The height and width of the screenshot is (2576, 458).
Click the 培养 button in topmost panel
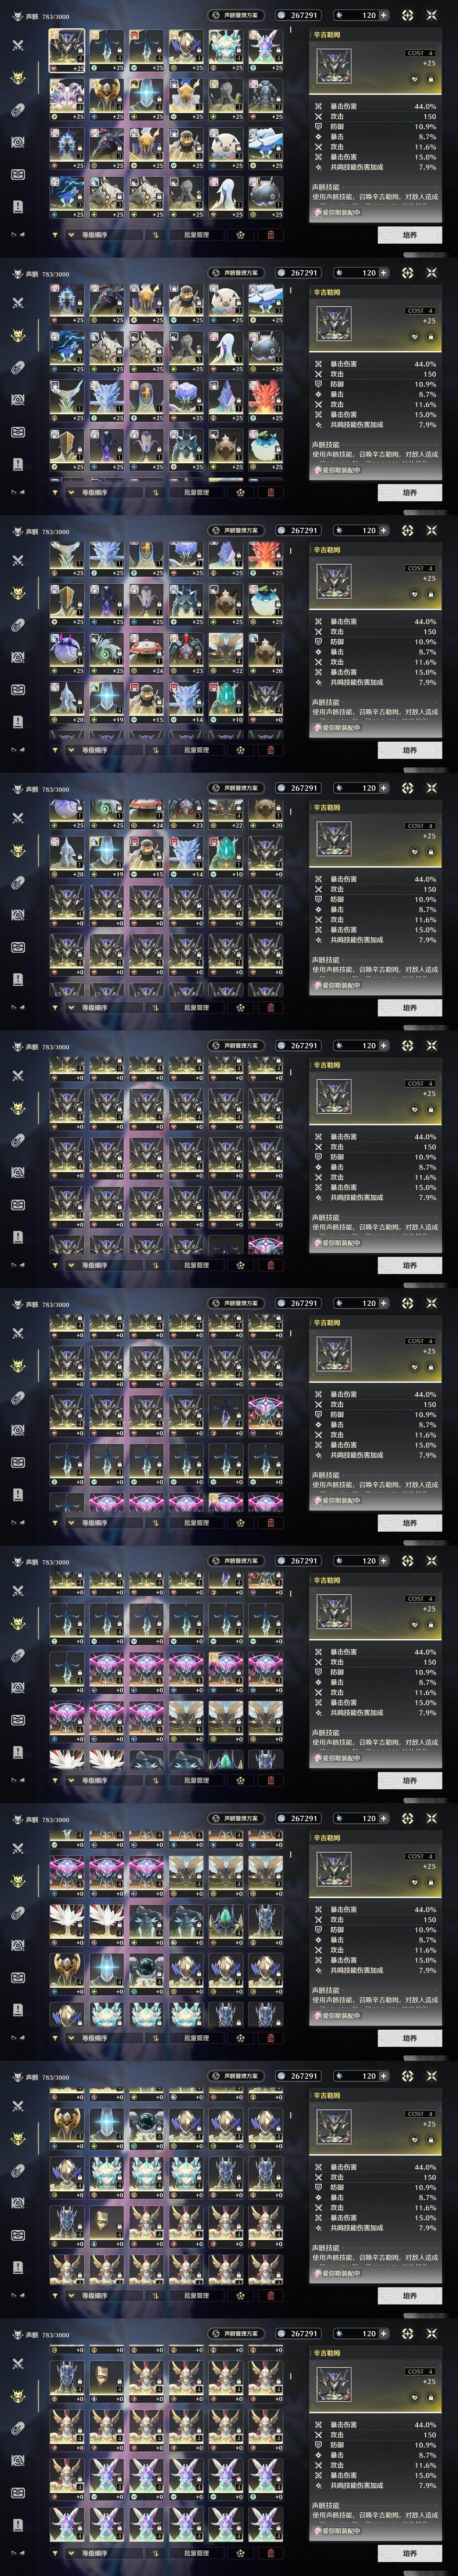tap(409, 235)
